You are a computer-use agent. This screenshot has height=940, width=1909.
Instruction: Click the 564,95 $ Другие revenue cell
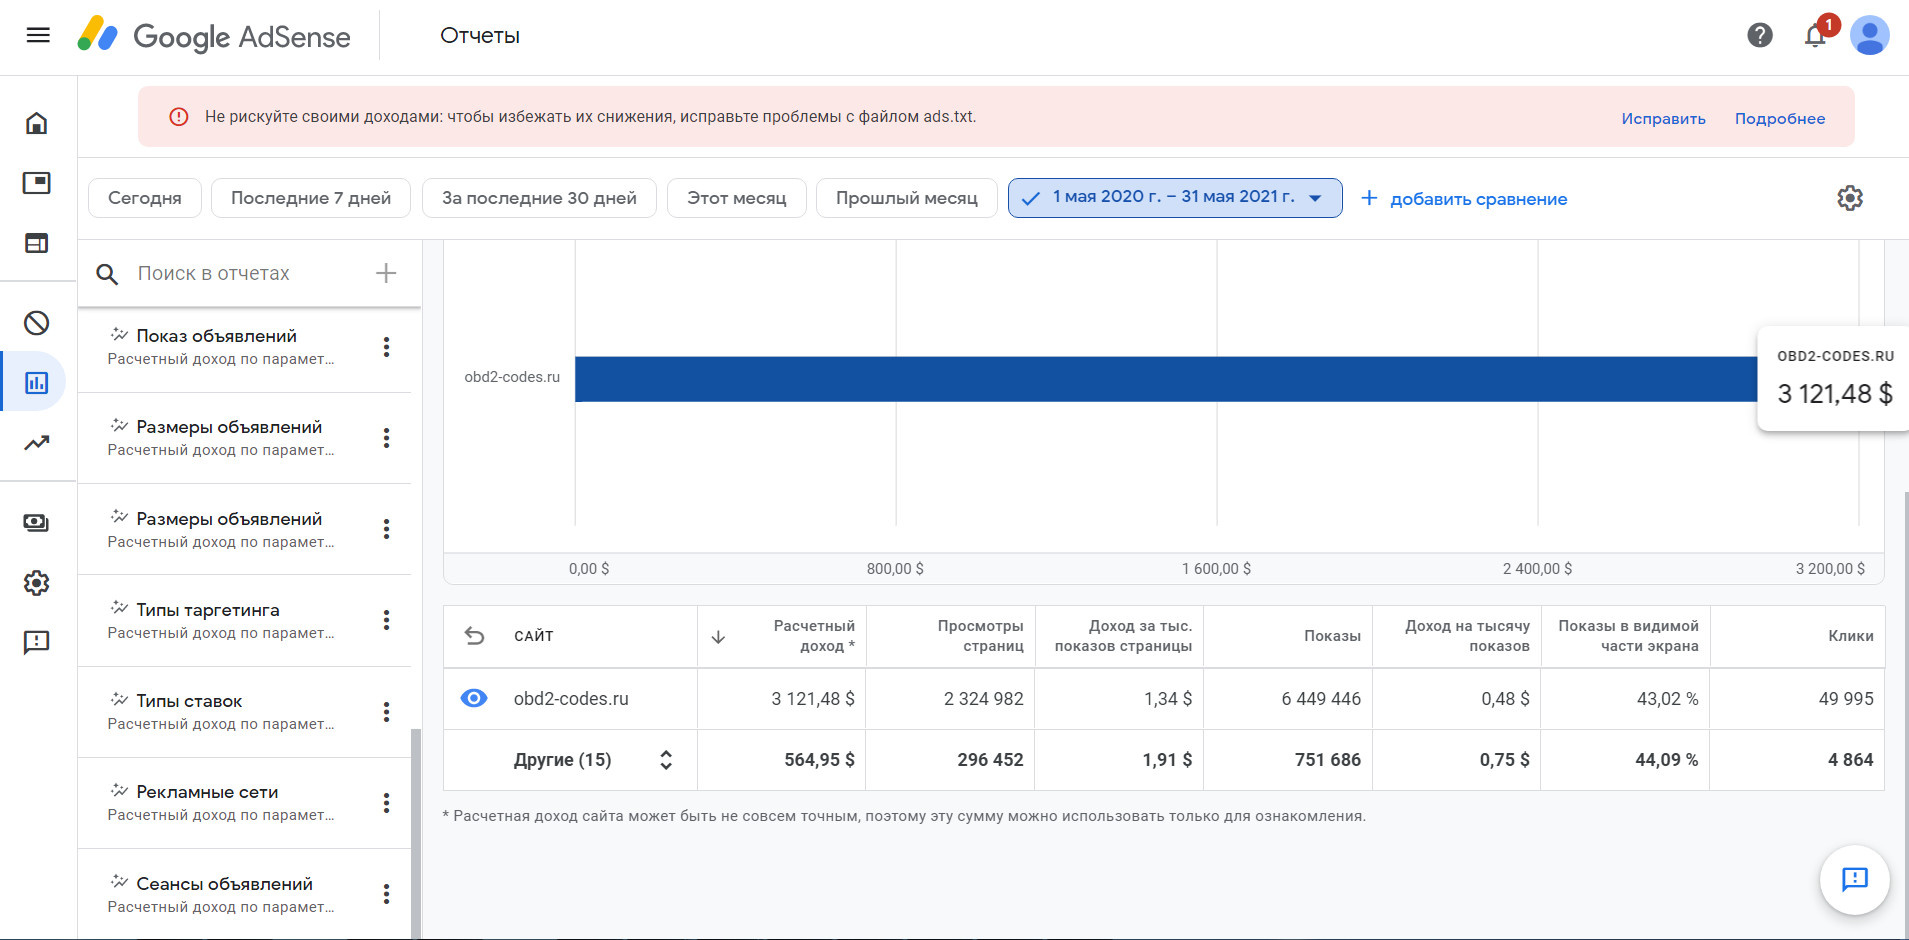click(819, 760)
